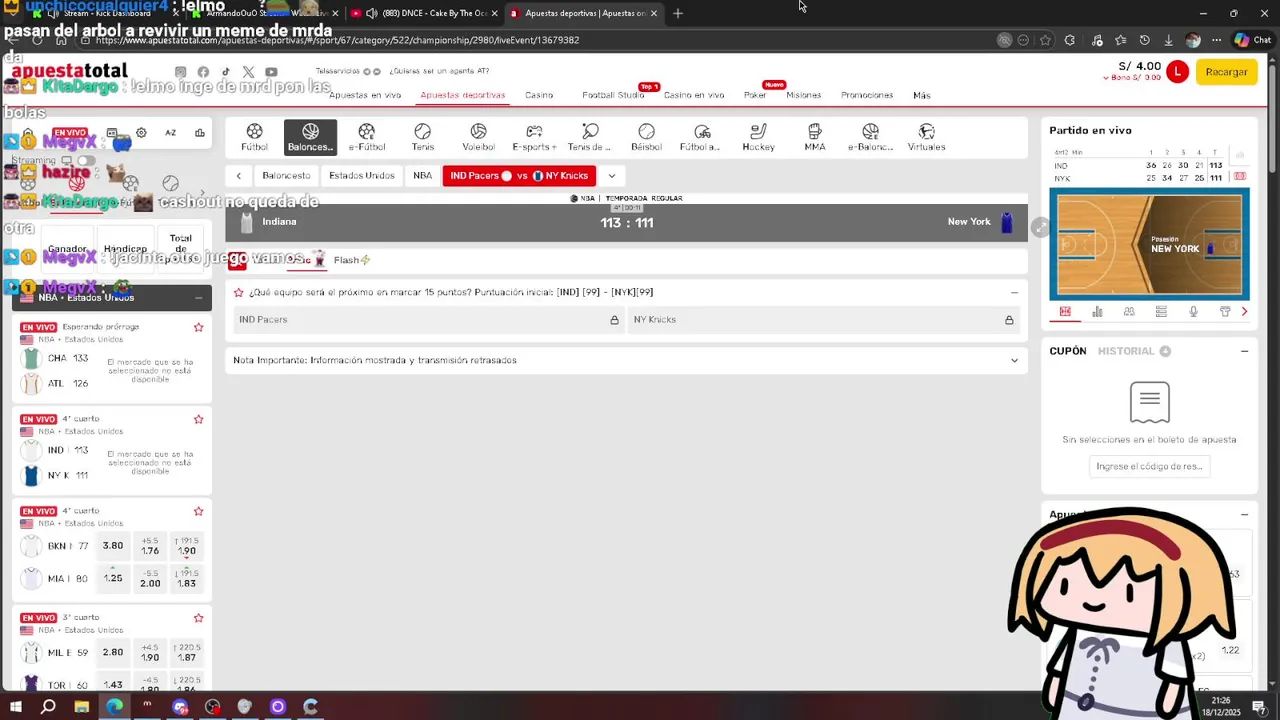Open the X (Twitter) social icon
This screenshot has width=1280, height=720.
[x=248, y=72]
